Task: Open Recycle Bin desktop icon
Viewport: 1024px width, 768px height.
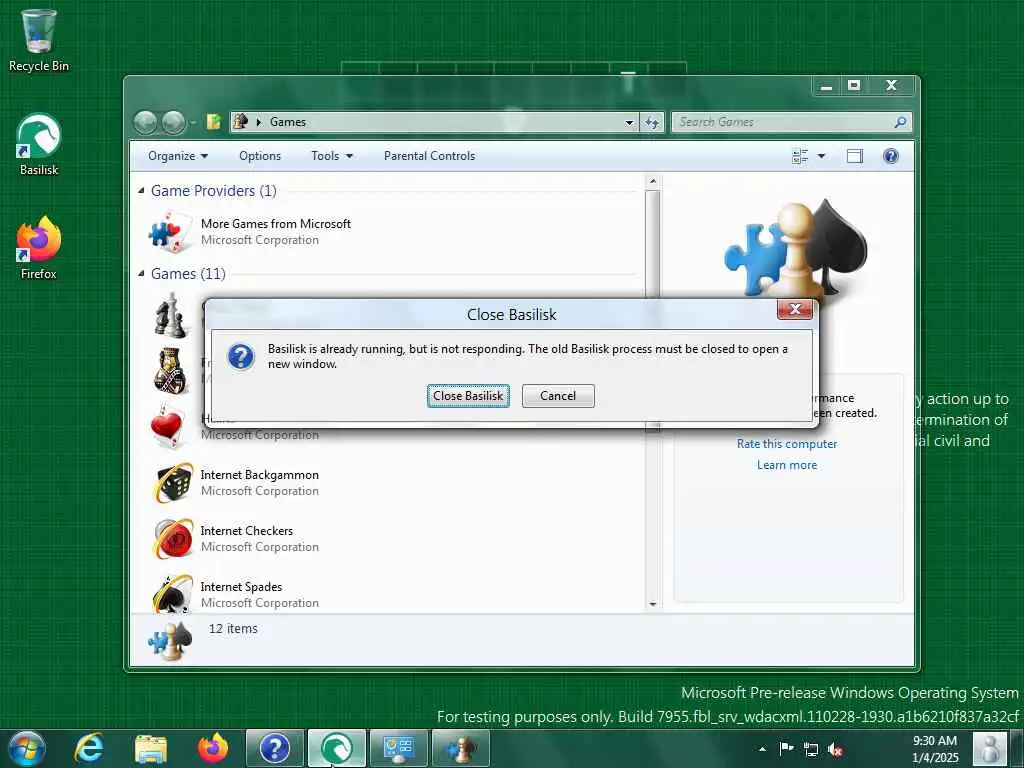Action: [39, 40]
